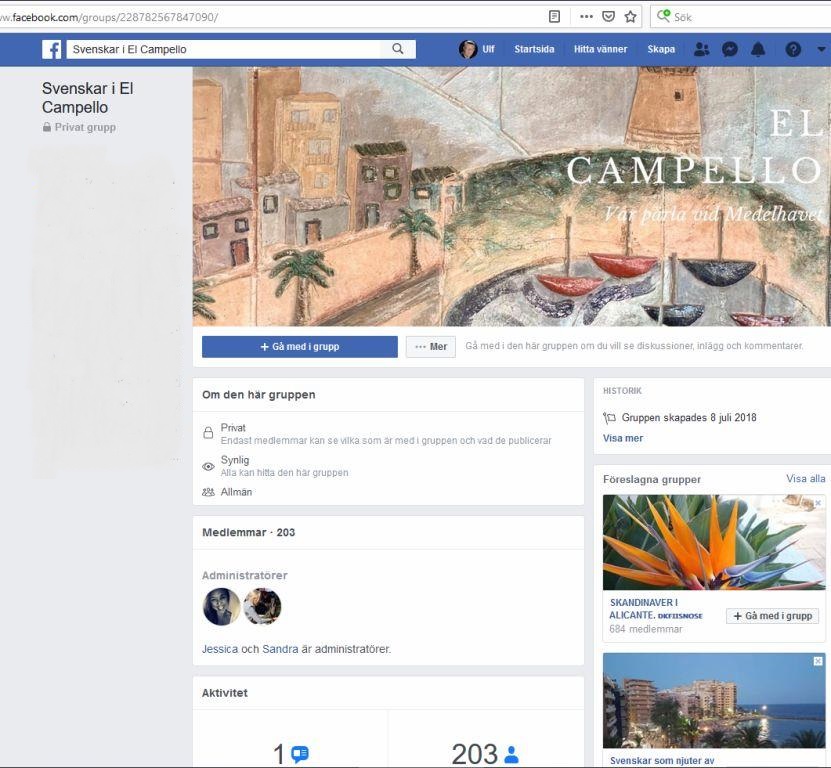
Task: Click the Firefox search engine icon
Action: [x=663, y=16]
